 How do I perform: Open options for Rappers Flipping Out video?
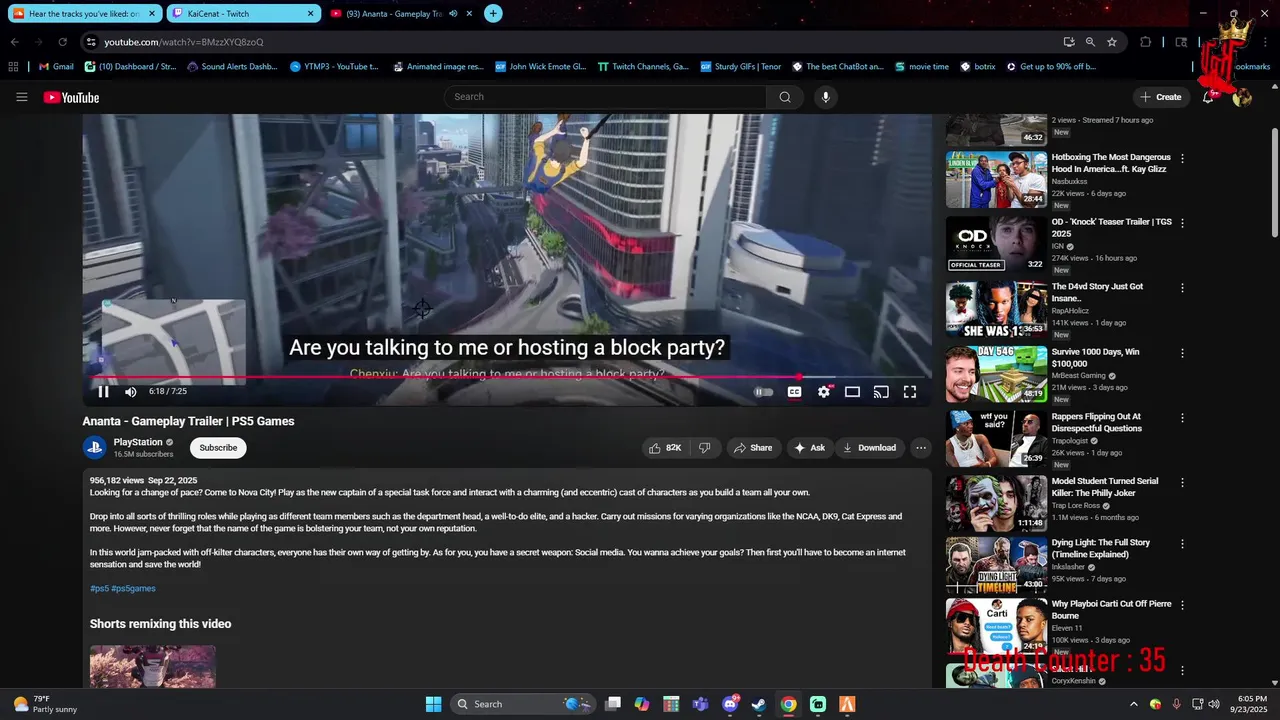tap(1183, 417)
